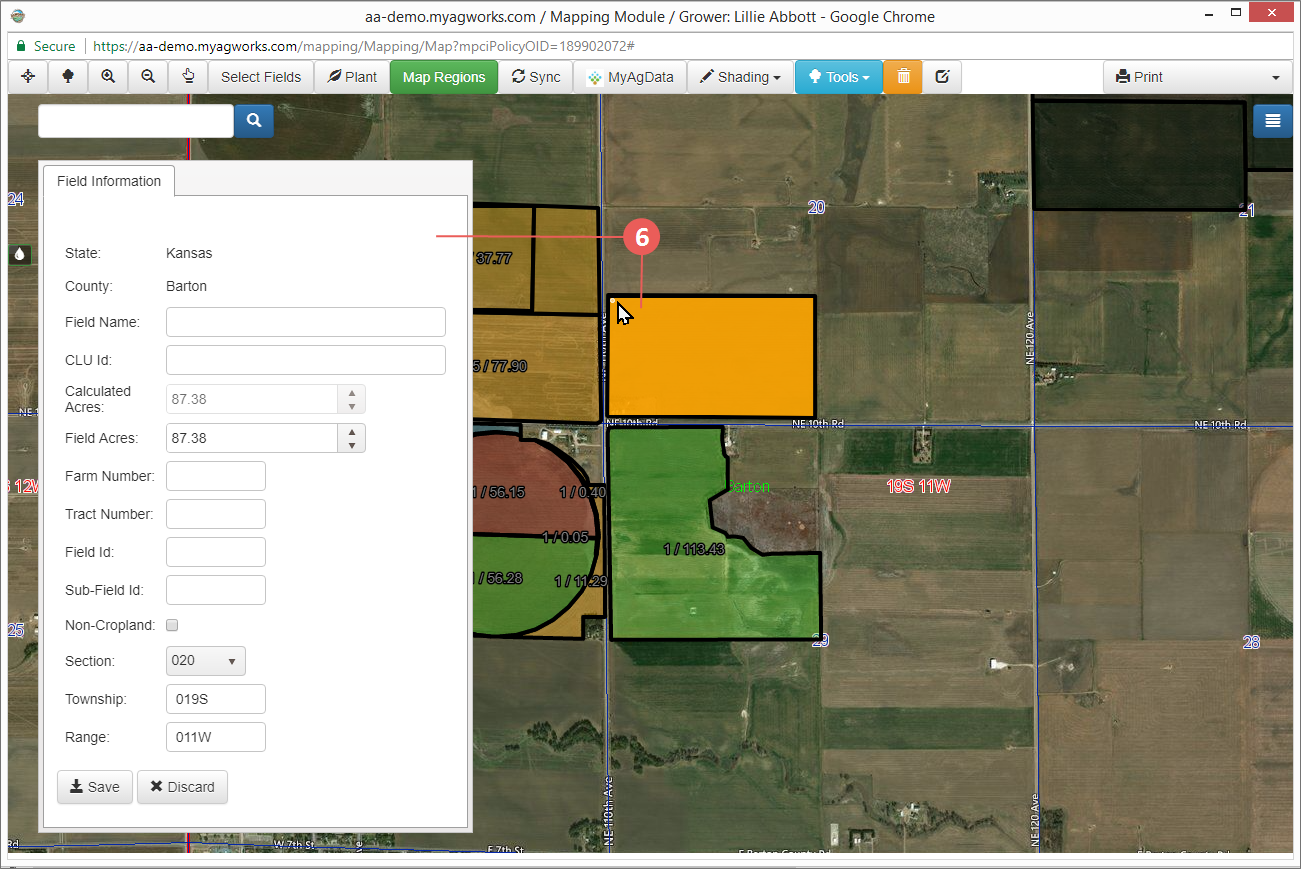Click the Farm Number input

tap(216, 476)
